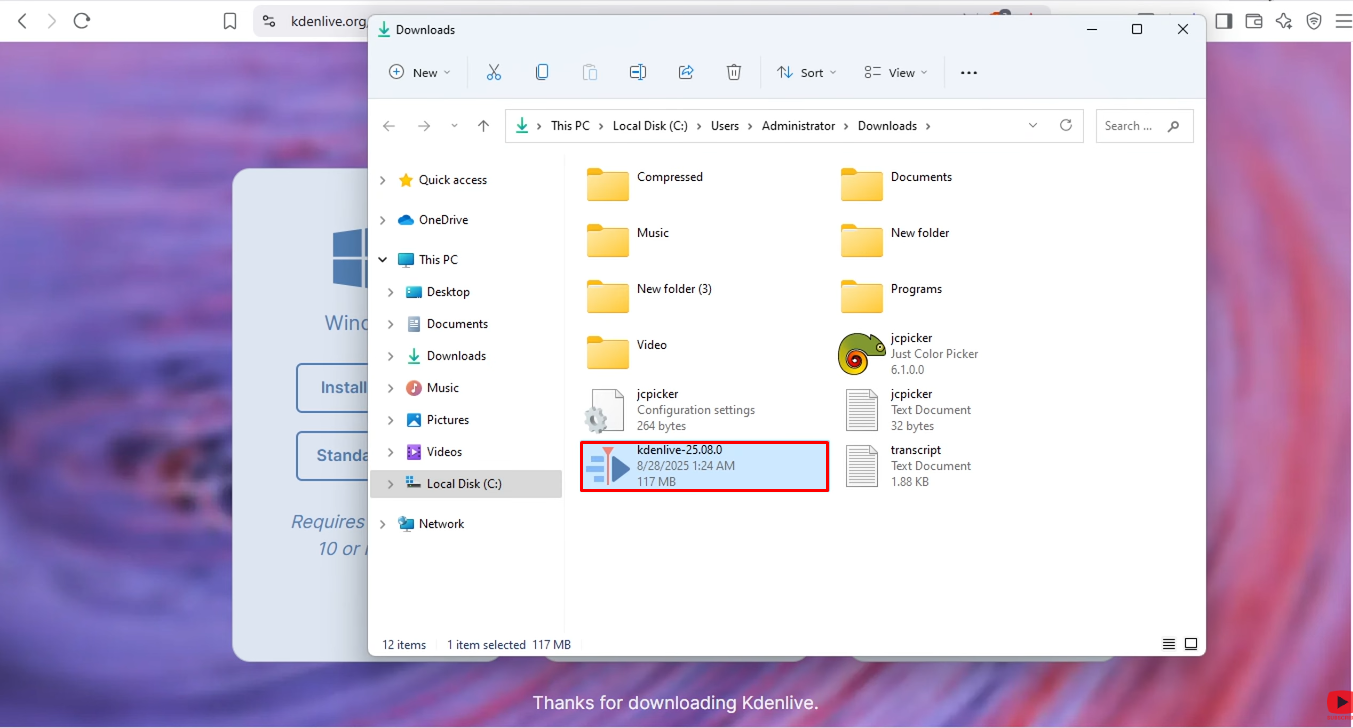1353x728 pixels.
Task: Refresh the Downloads folder
Action: point(1065,125)
